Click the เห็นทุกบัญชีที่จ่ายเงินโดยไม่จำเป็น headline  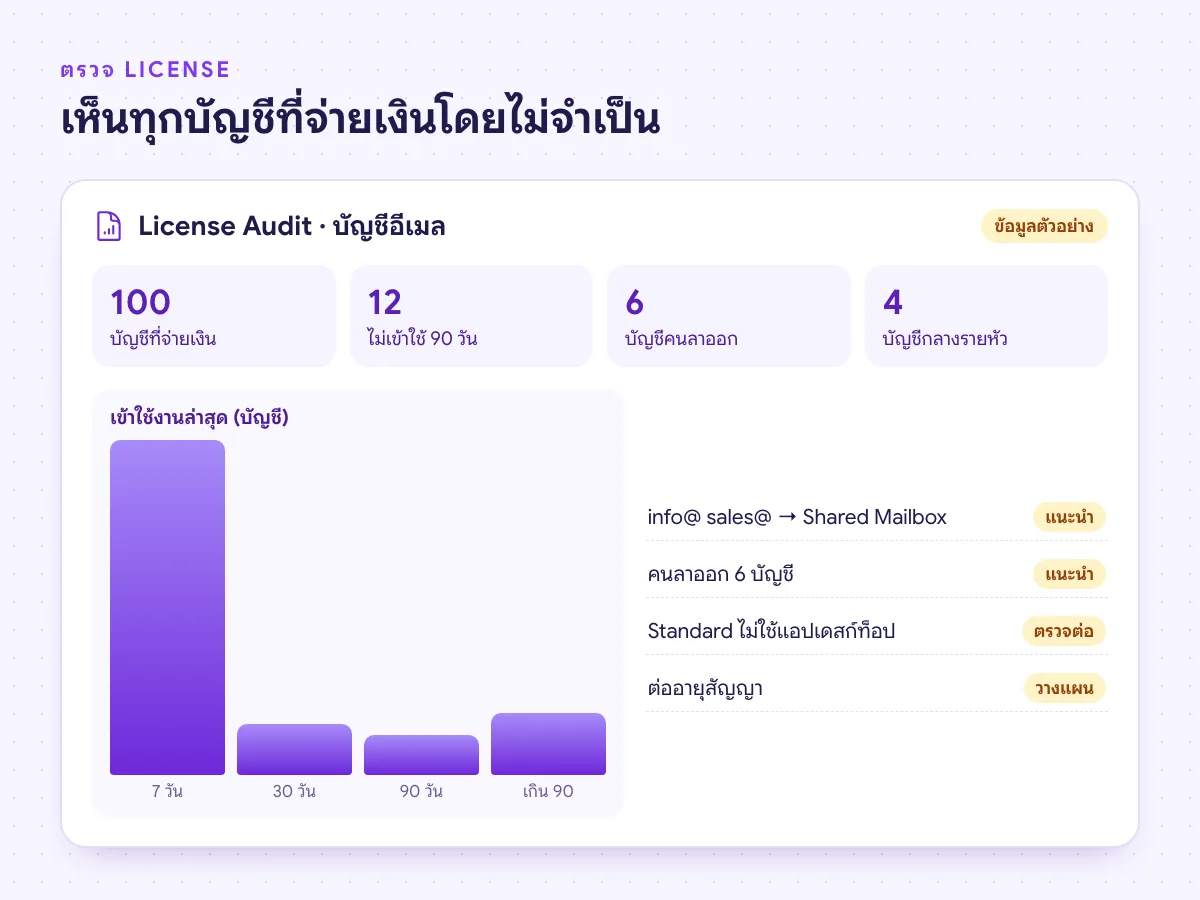(361, 120)
